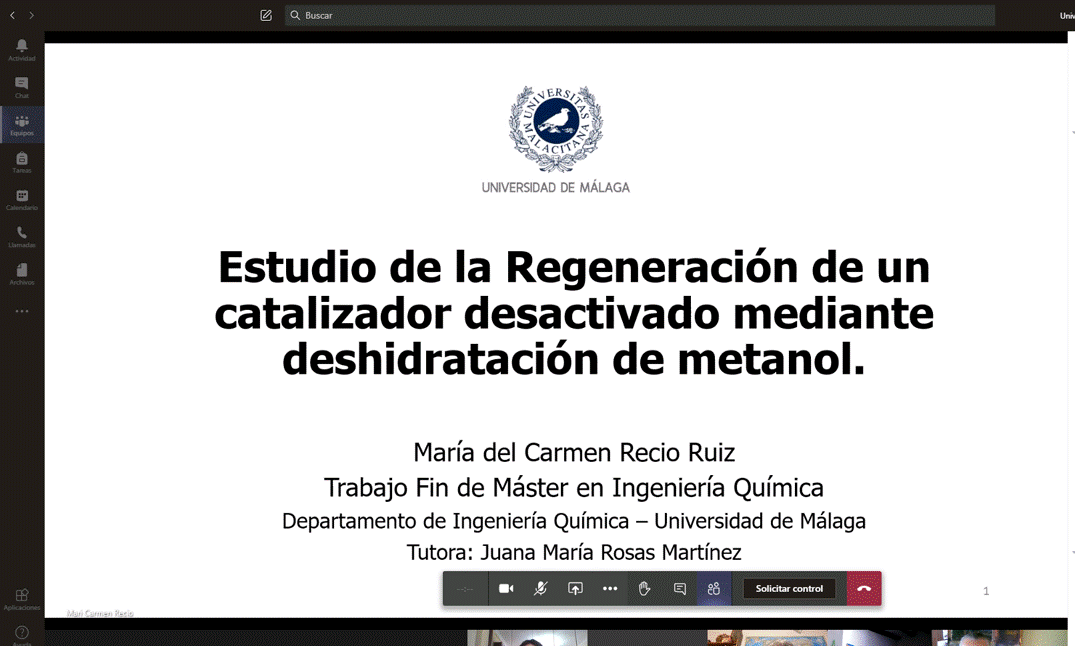
Task: Open the share content tray
Action: [575, 588]
